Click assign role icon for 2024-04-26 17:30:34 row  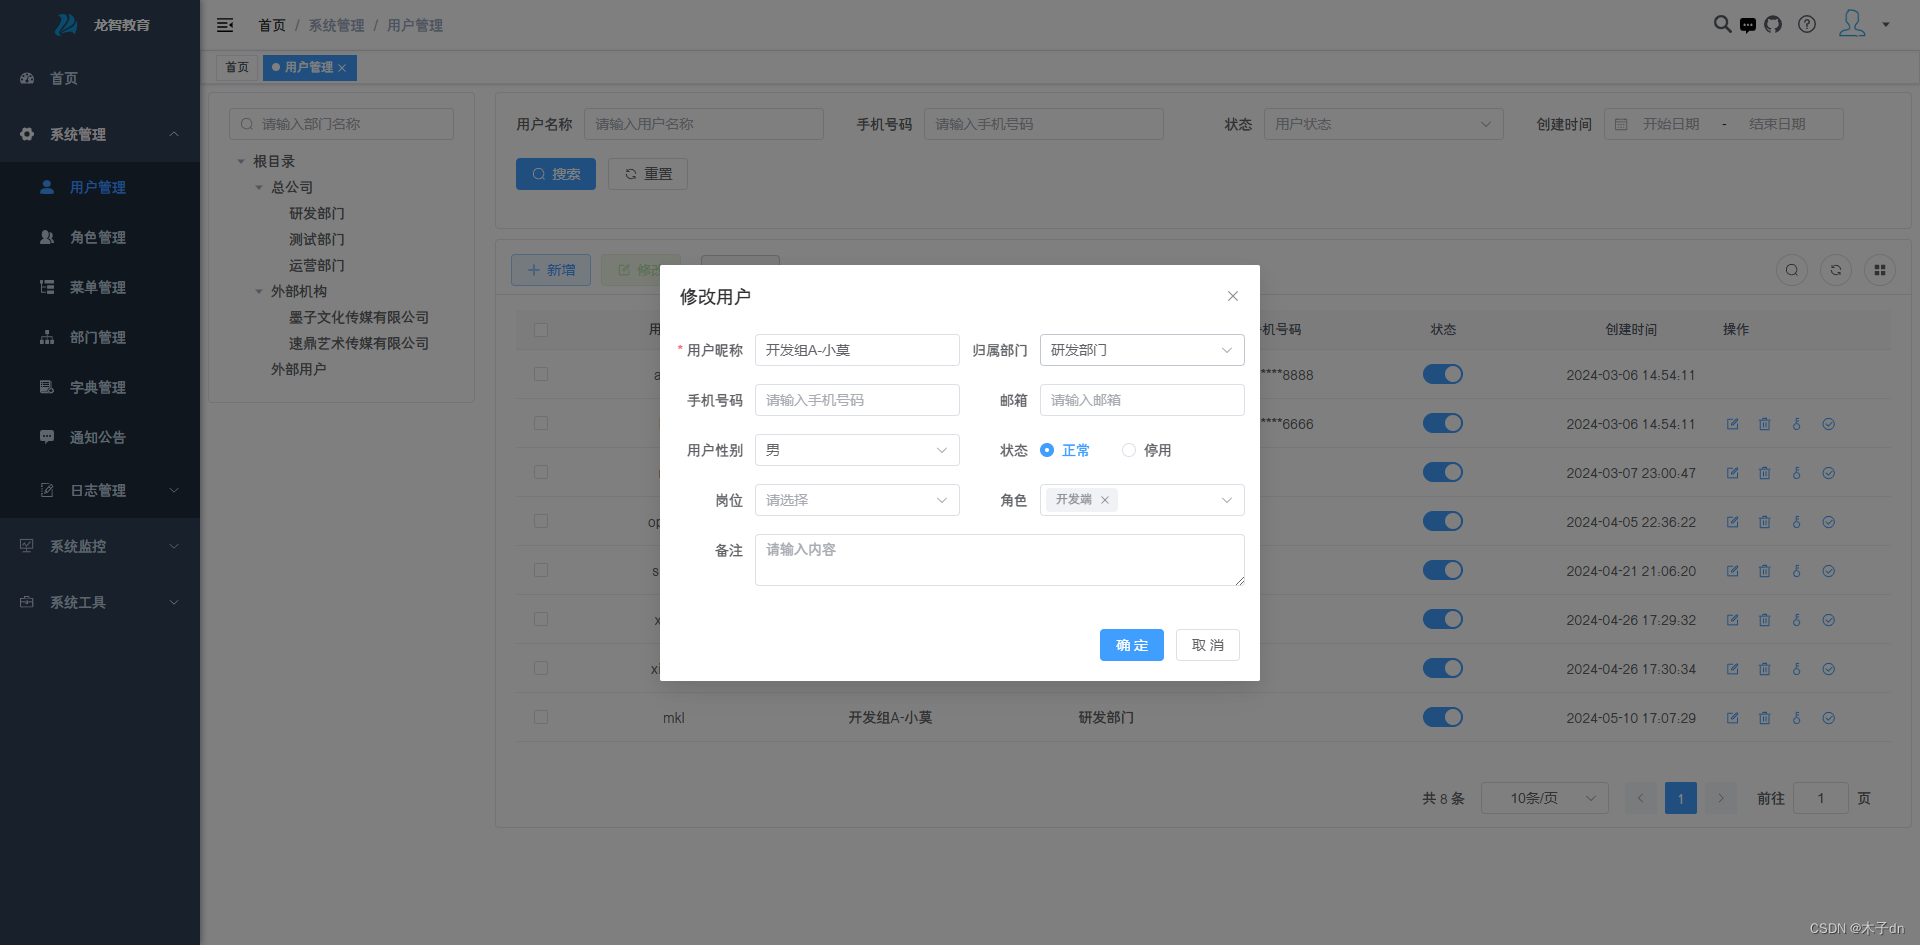[x=1829, y=669]
